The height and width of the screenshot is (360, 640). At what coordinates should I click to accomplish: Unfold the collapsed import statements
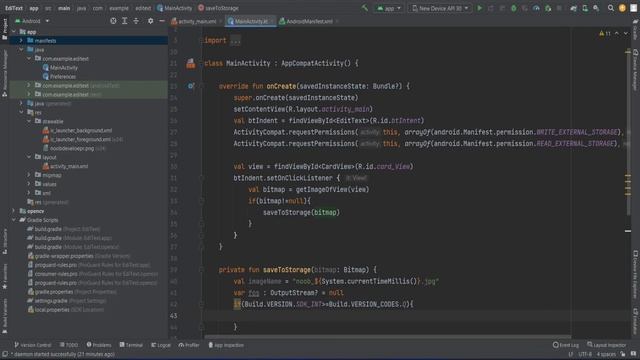point(235,40)
